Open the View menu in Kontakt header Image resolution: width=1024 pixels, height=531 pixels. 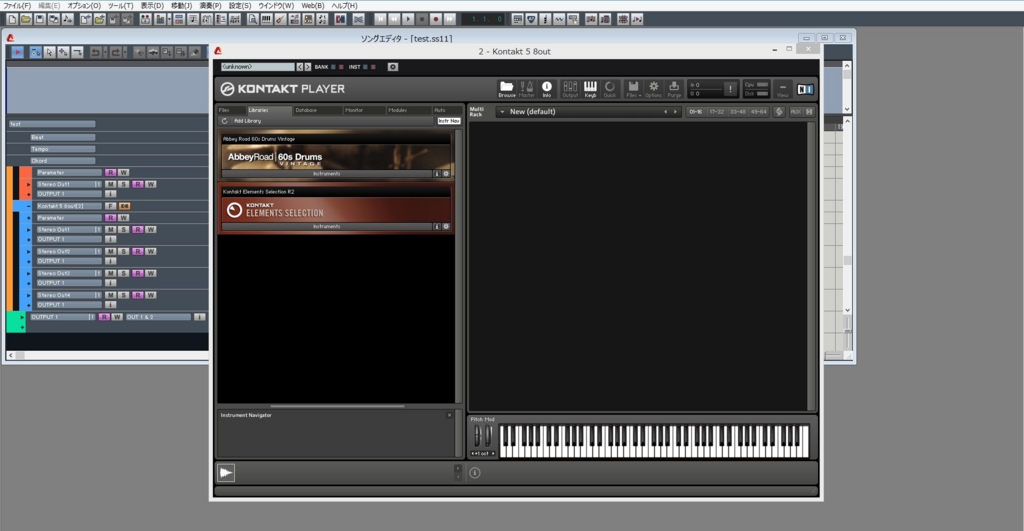(782, 89)
